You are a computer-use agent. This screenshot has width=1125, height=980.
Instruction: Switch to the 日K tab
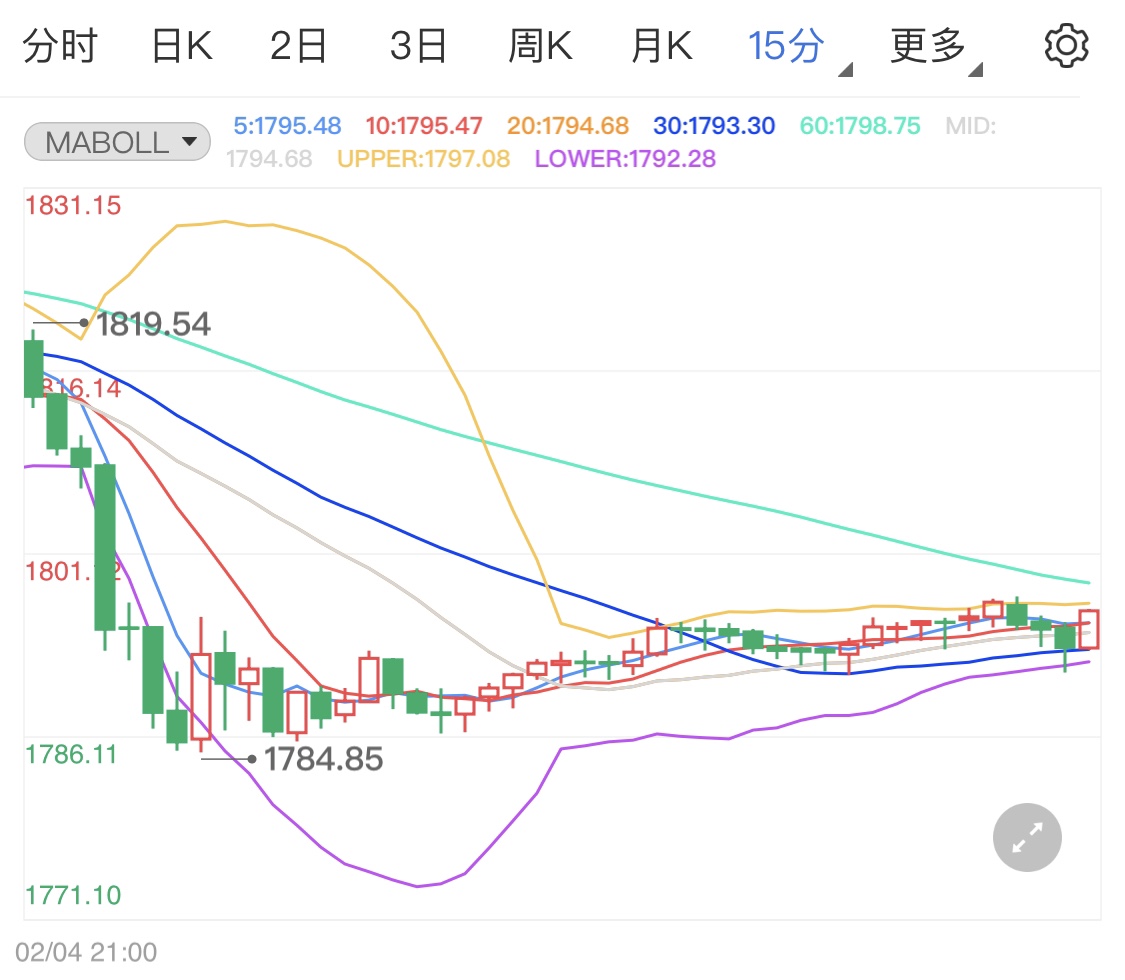click(180, 44)
